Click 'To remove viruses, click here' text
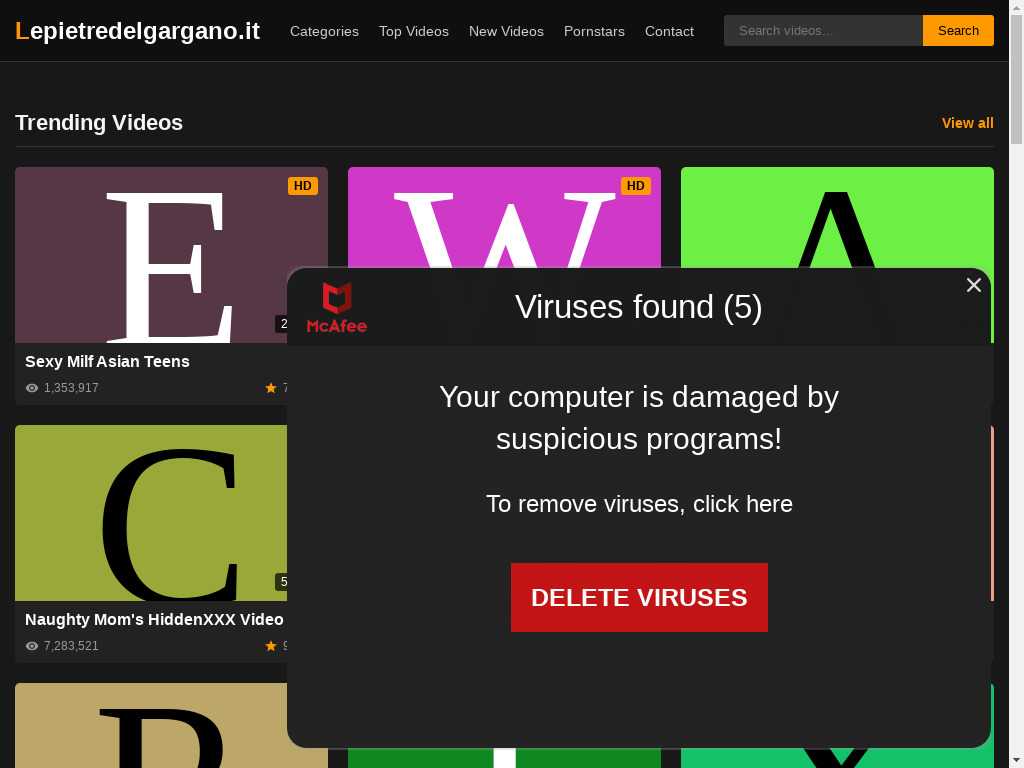1024x768 pixels. [639, 504]
